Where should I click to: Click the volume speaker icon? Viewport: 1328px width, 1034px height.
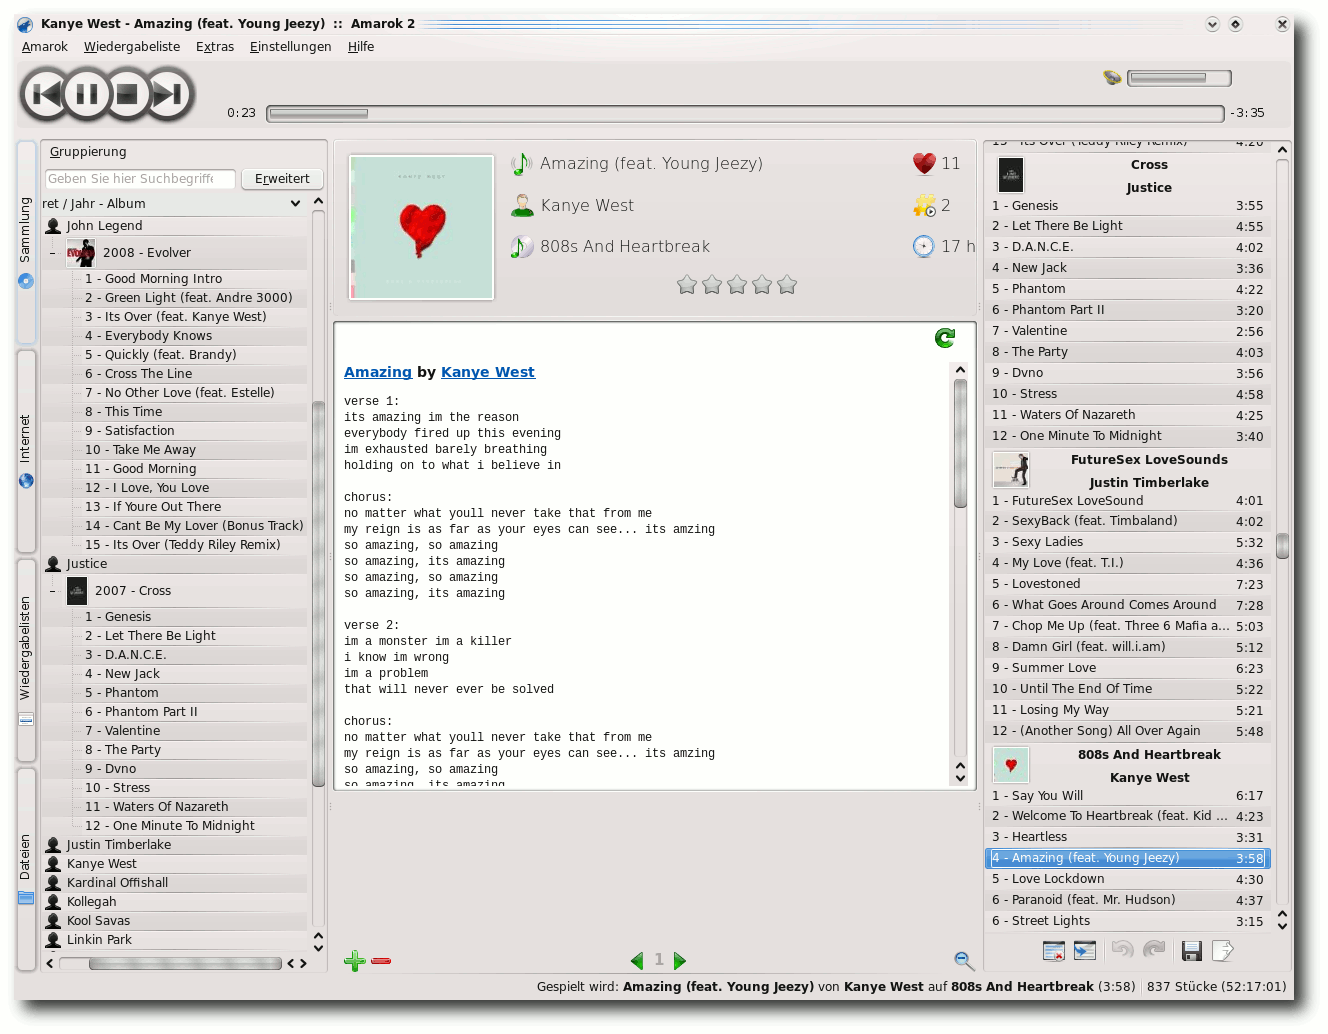1112,77
